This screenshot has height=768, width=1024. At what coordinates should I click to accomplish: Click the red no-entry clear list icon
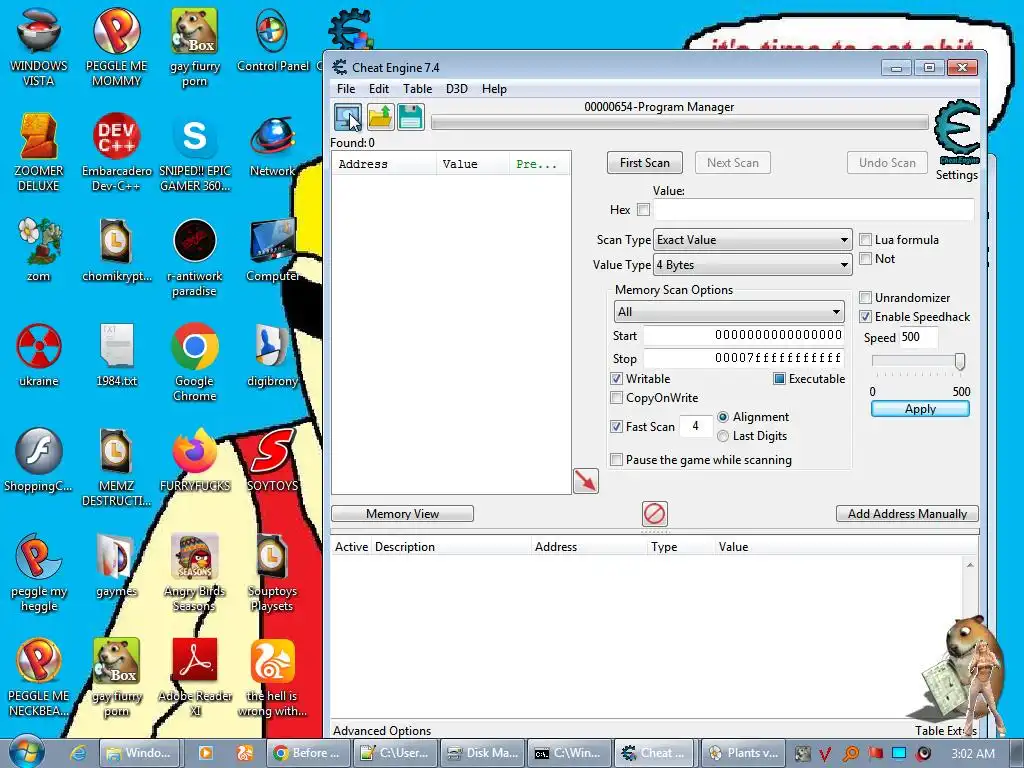point(654,514)
